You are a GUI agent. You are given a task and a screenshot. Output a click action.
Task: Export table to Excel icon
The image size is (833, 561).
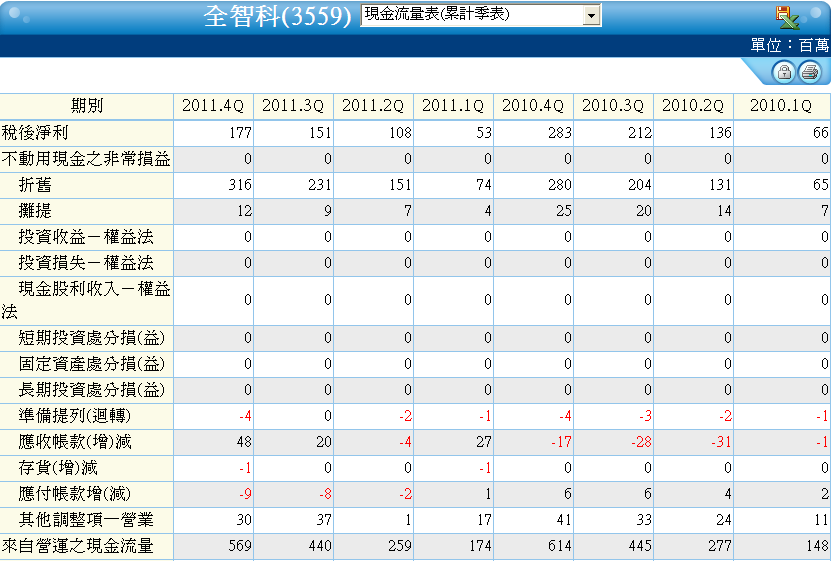[787, 17]
